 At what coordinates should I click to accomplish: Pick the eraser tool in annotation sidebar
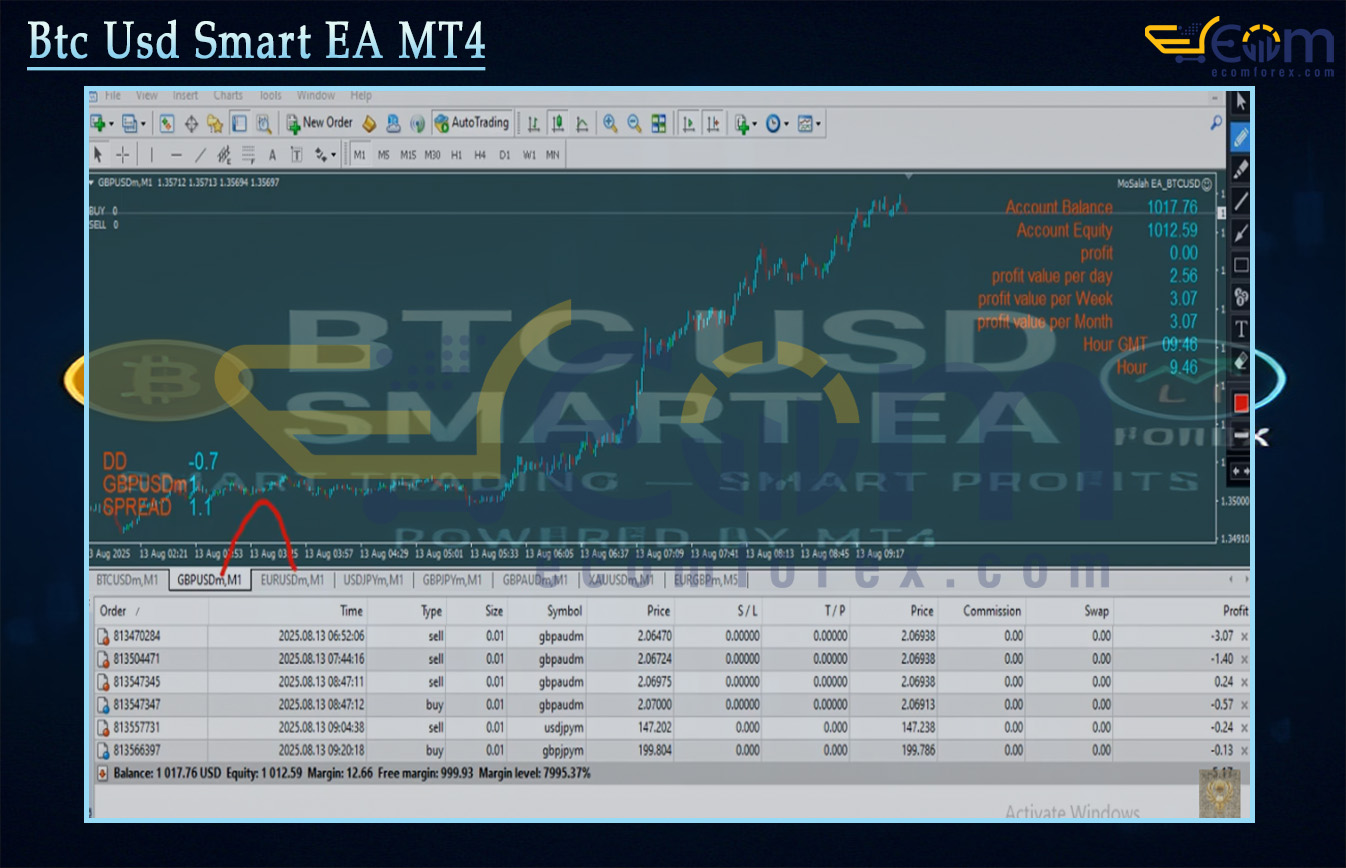1241,362
